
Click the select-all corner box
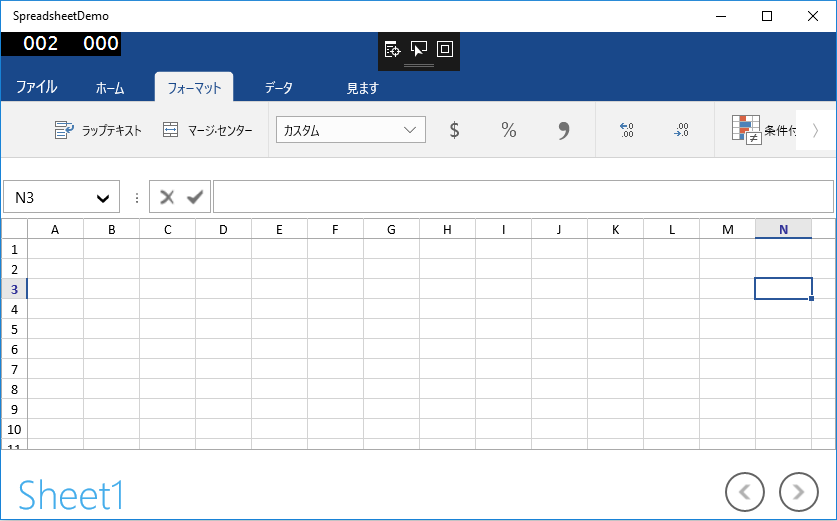pos(14,230)
